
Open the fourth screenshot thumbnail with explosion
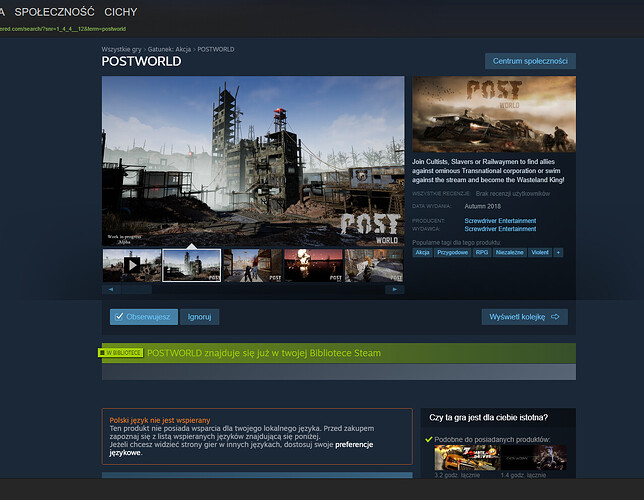313,265
